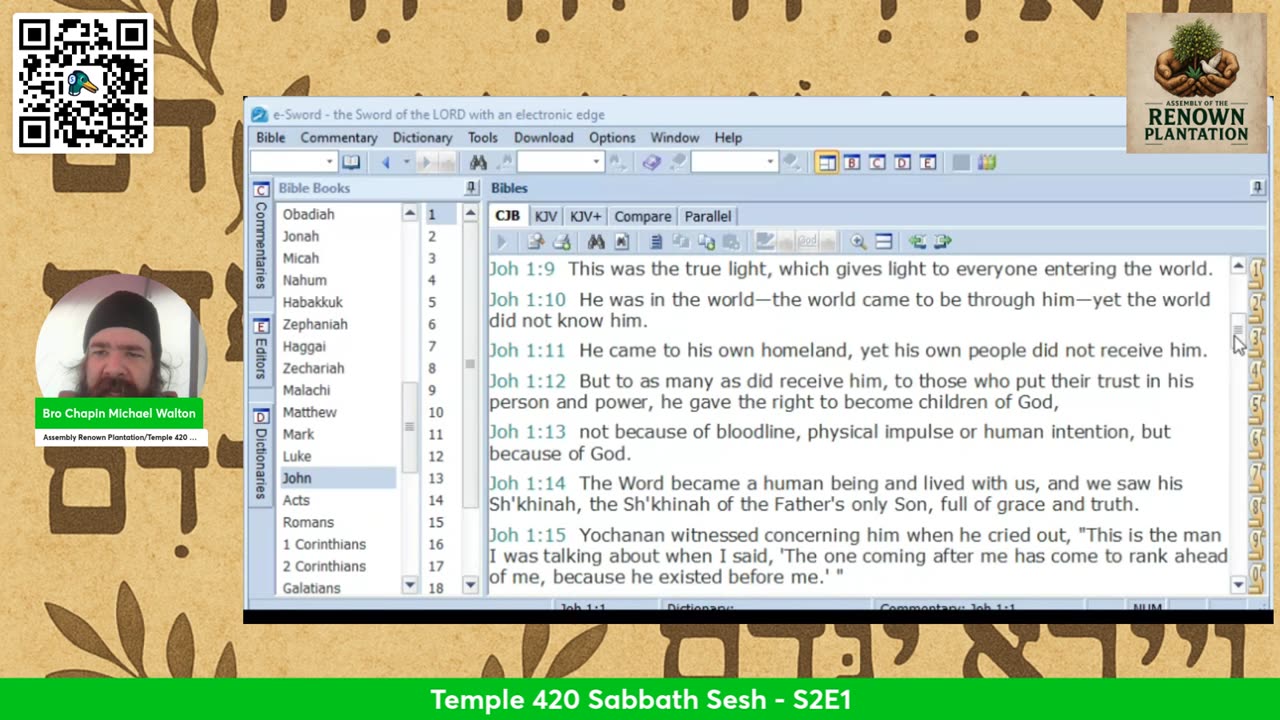Search Bible with Bibles panel binoculars
Image resolution: width=1280 pixels, height=720 pixels.
tap(596, 241)
